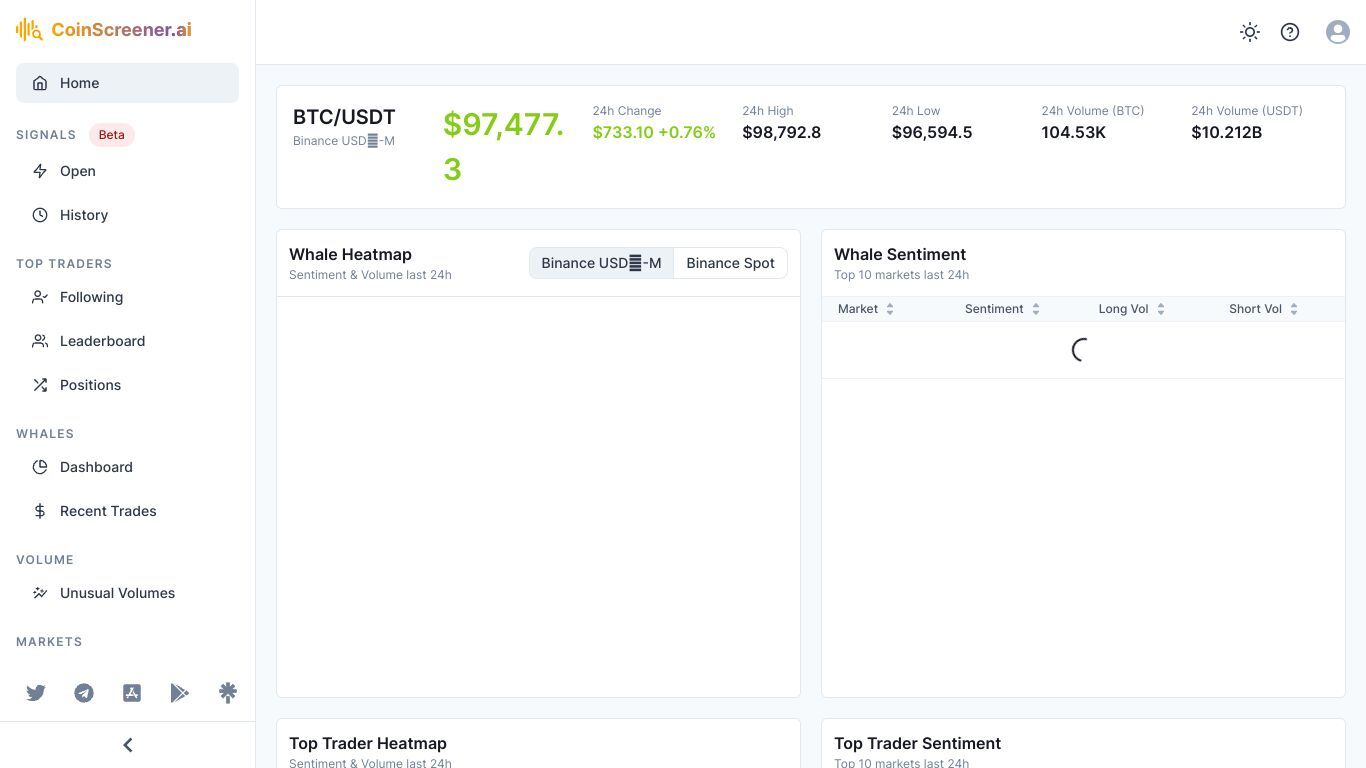The height and width of the screenshot is (768, 1366).
Task: Open Recent Trades page
Action: click(x=127, y=511)
